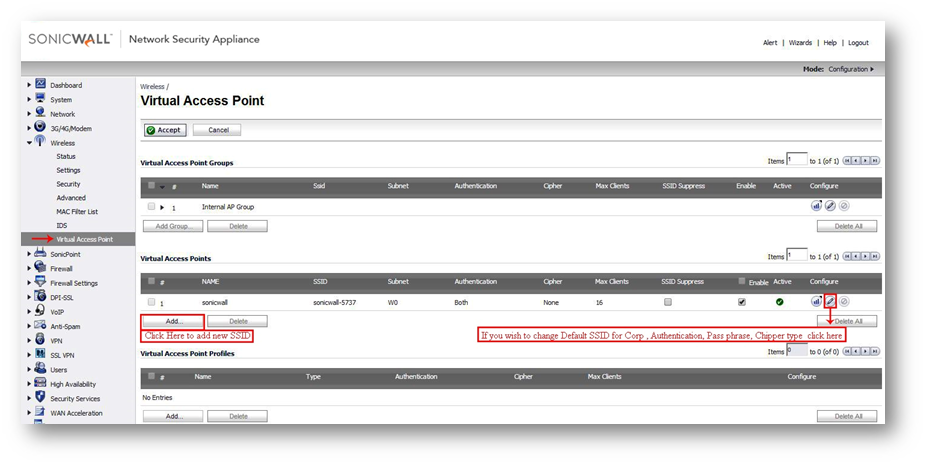Go to previous page of Virtual Access Point Profiles
The height and width of the screenshot is (466, 927).
[856, 351]
